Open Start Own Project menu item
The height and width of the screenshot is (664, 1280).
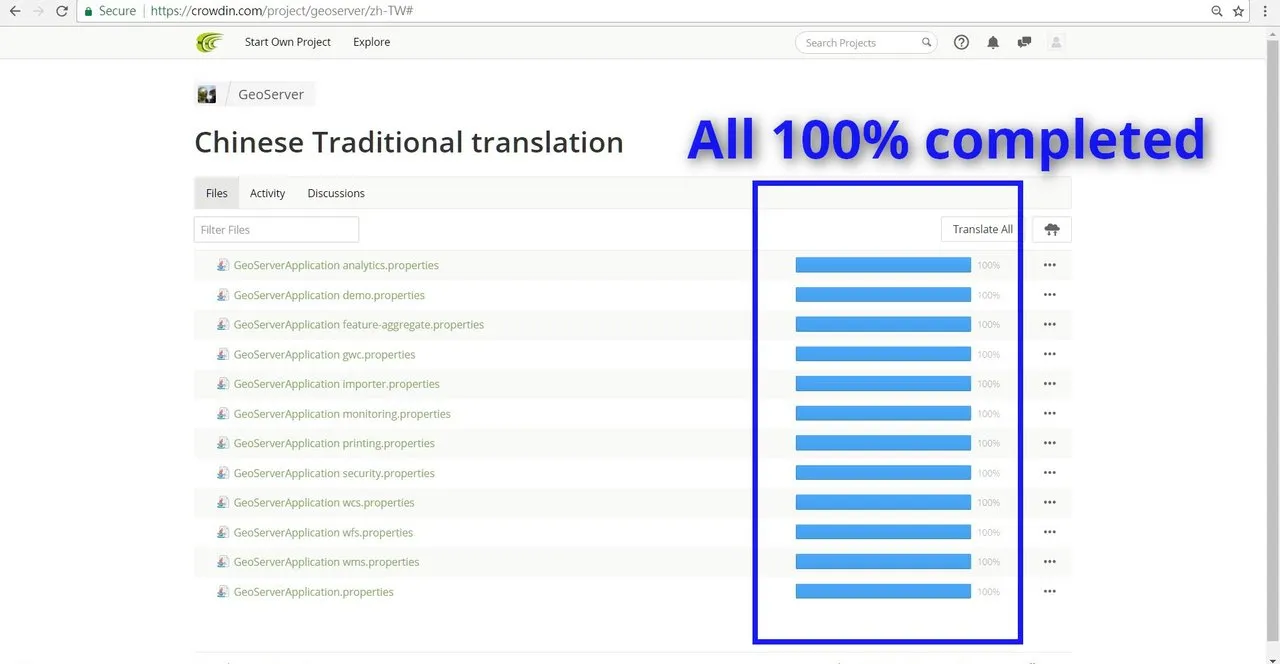288,42
